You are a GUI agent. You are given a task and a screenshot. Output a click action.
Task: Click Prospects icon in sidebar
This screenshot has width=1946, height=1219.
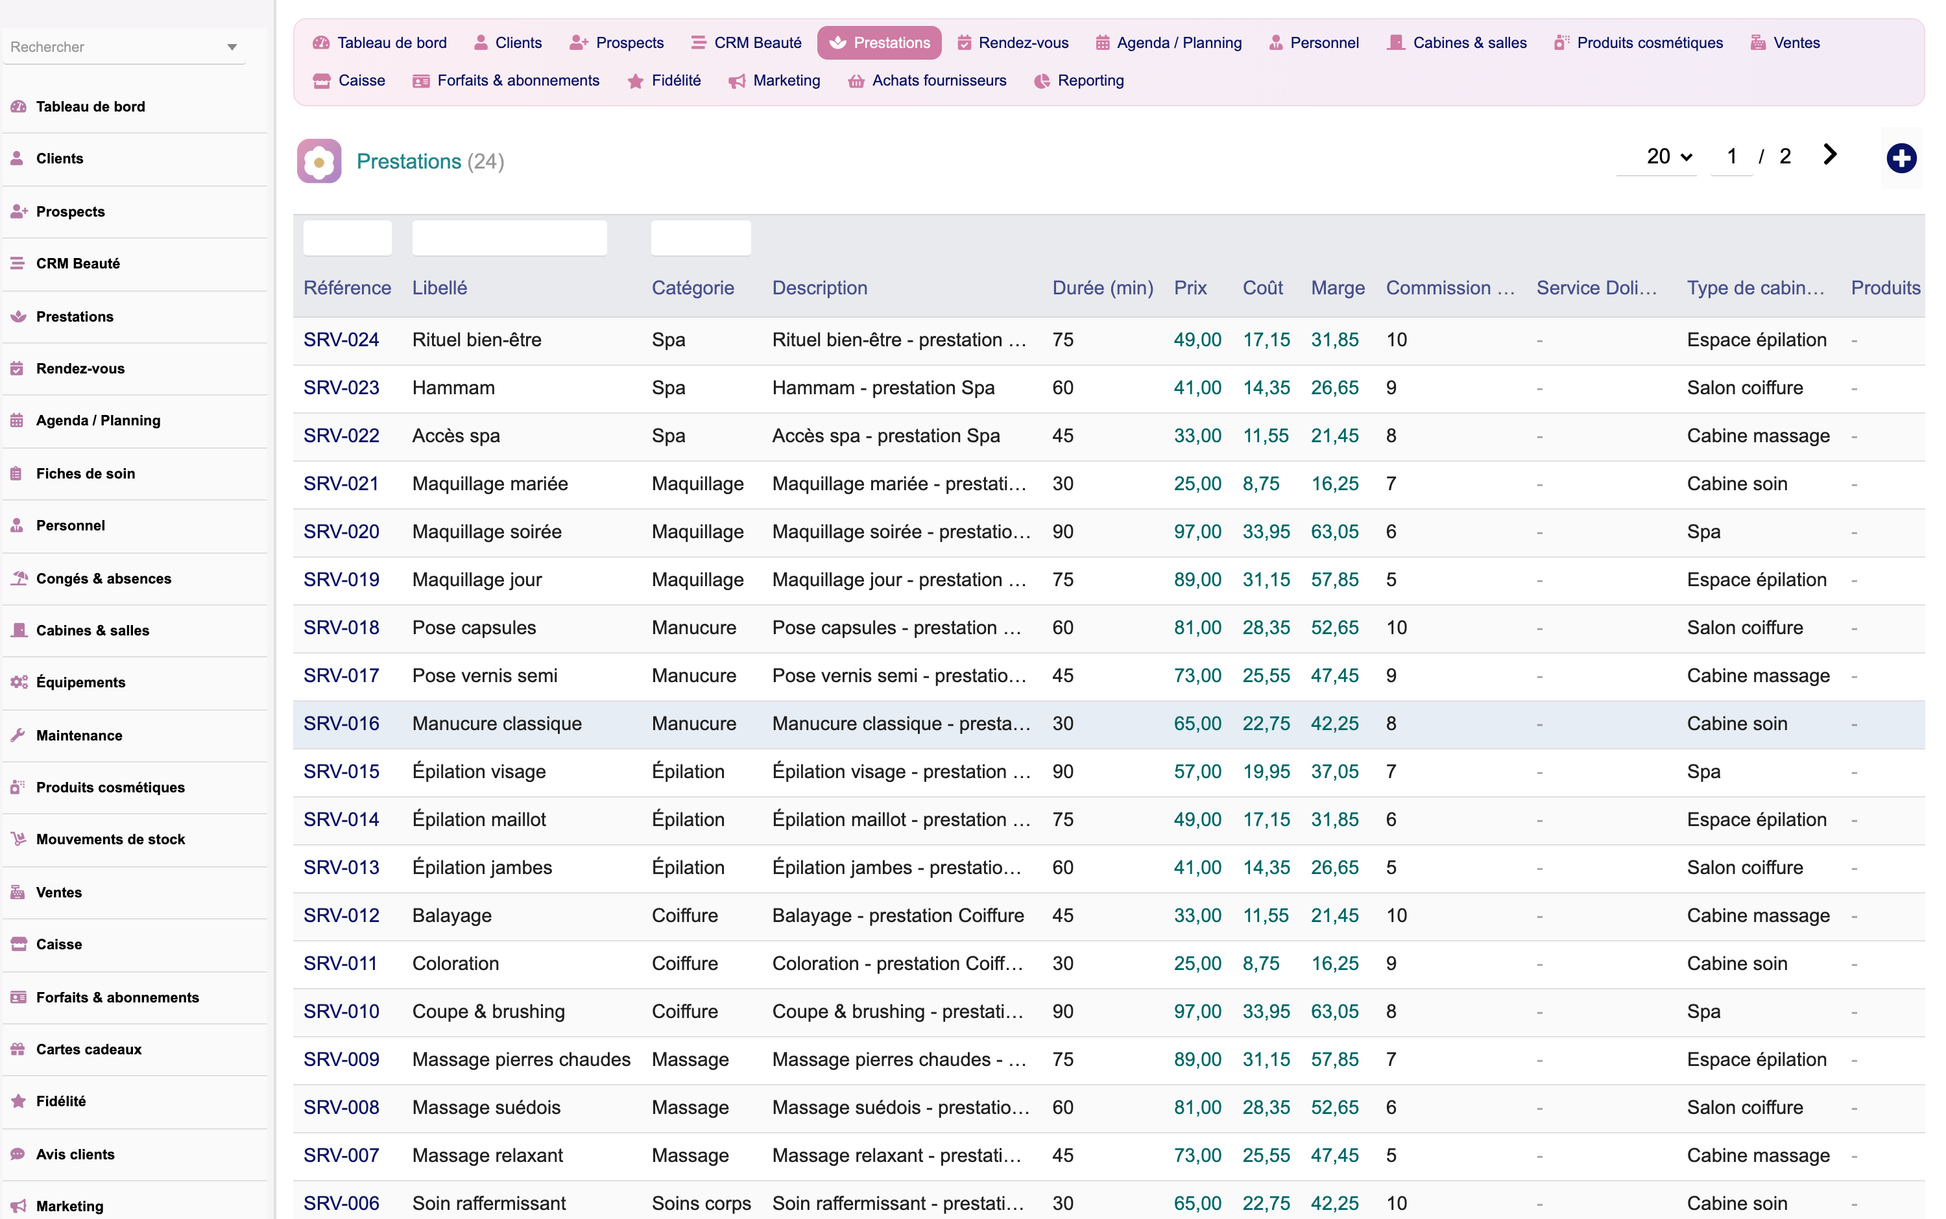[x=18, y=211]
